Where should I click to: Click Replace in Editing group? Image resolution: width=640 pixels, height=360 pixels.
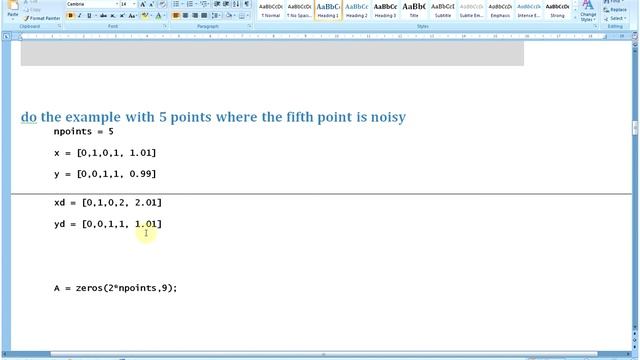pyautogui.click(x=615, y=10)
